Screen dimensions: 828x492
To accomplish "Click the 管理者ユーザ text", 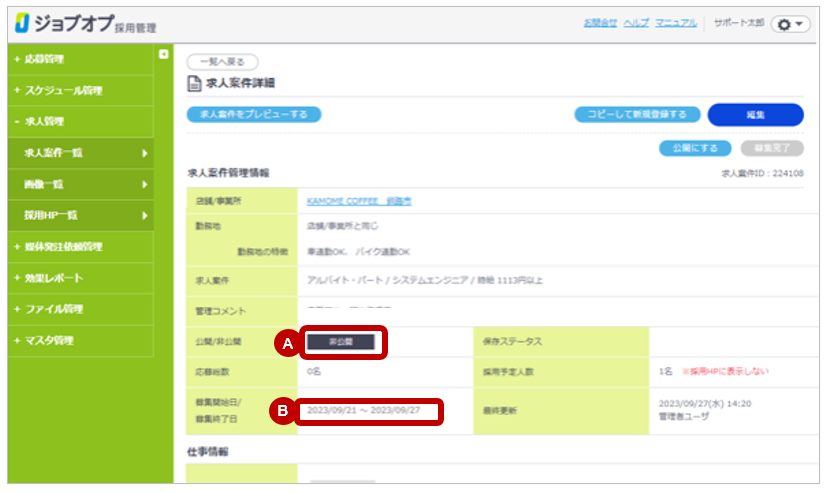I will pyautogui.click(x=683, y=417).
